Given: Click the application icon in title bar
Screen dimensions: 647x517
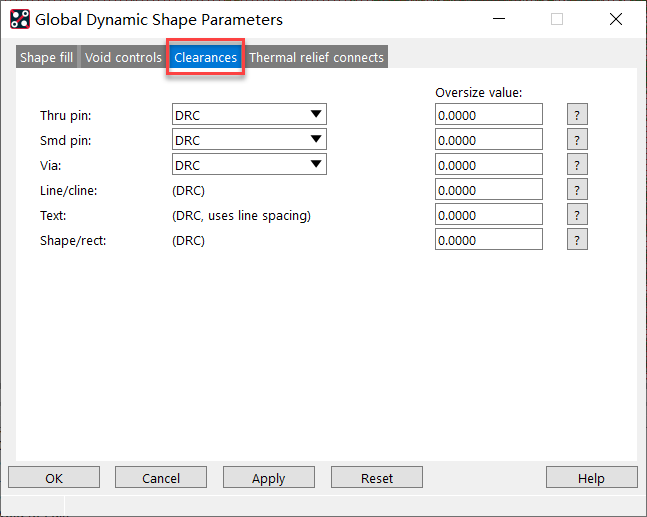Looking at the screenshot, I should click(19, 19).
